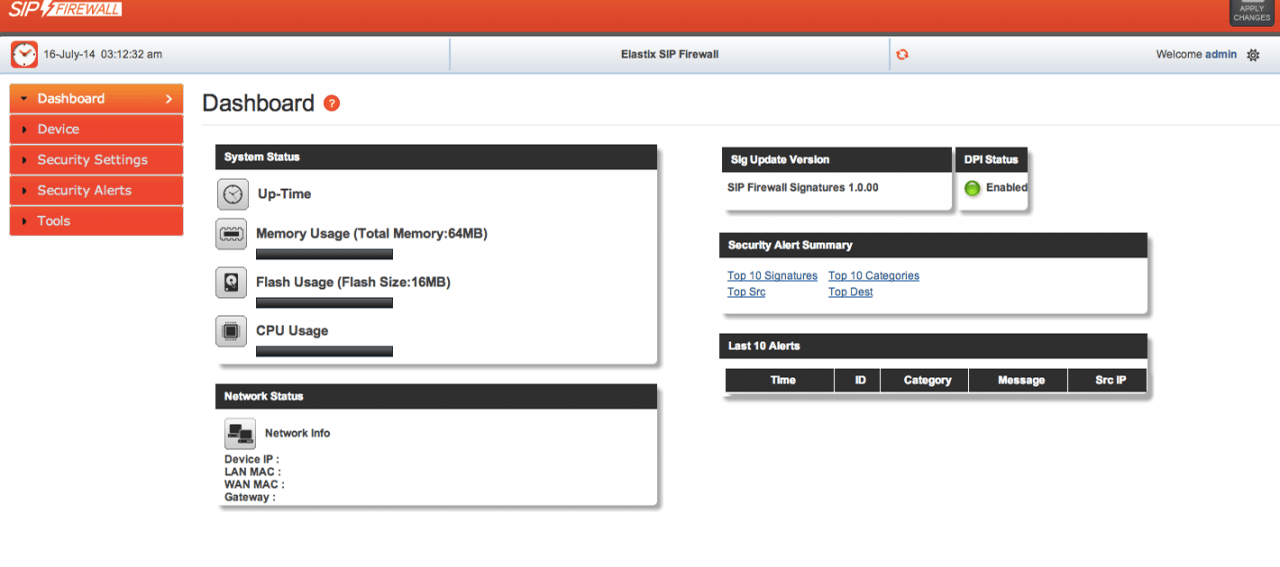Open the Tools sidebar menu

click(x=96, y=221)
